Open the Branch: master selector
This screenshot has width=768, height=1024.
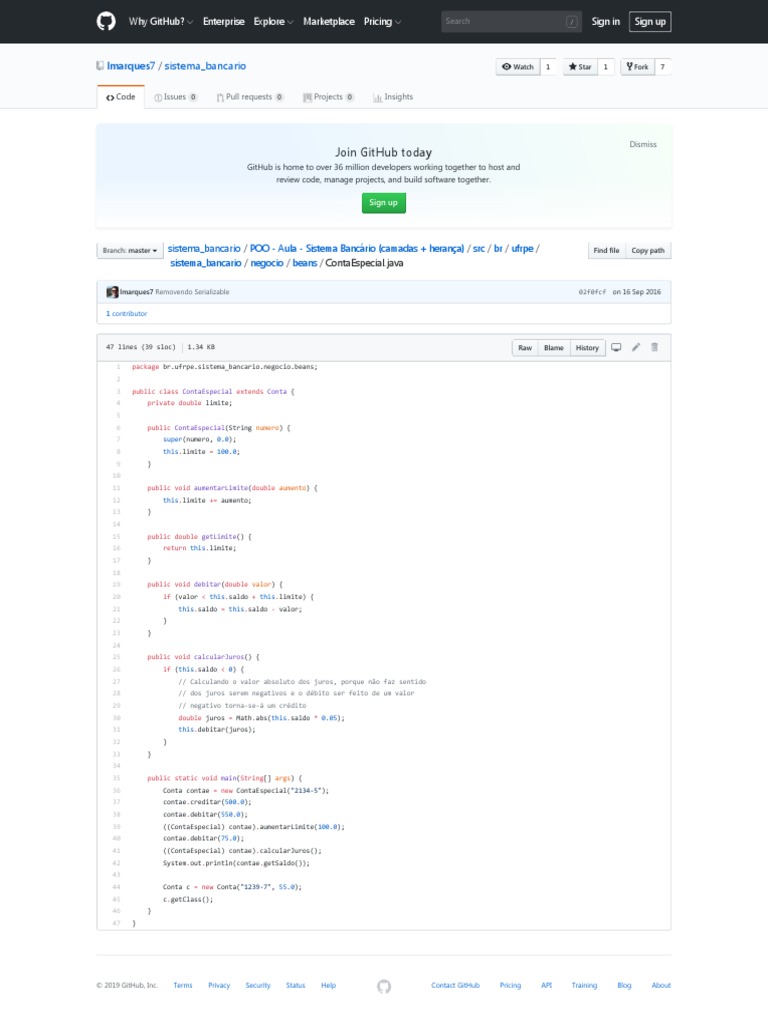pos(129,250)
